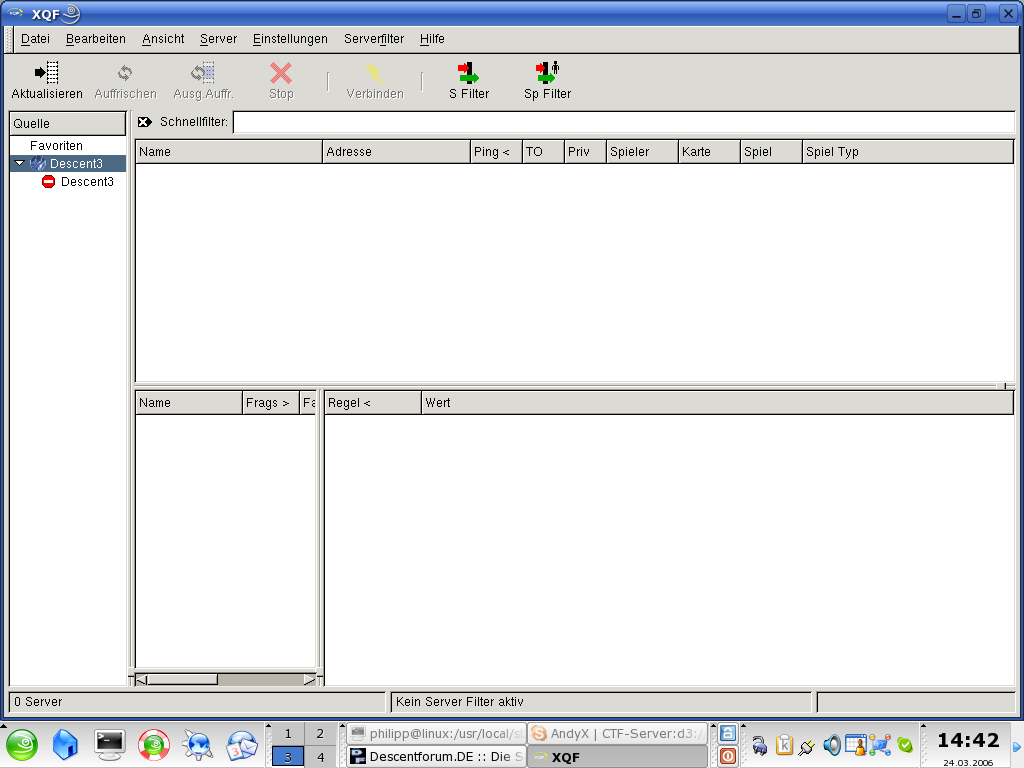
Task: Expand the panel with the right-edge arrow
Action: point(1017,746)
